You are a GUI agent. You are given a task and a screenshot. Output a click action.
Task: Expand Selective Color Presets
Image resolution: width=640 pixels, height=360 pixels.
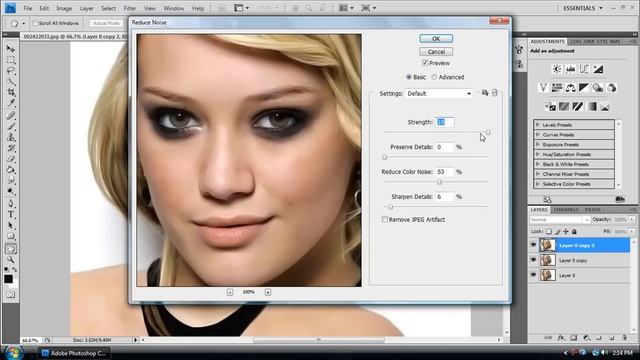click(538, 184)
